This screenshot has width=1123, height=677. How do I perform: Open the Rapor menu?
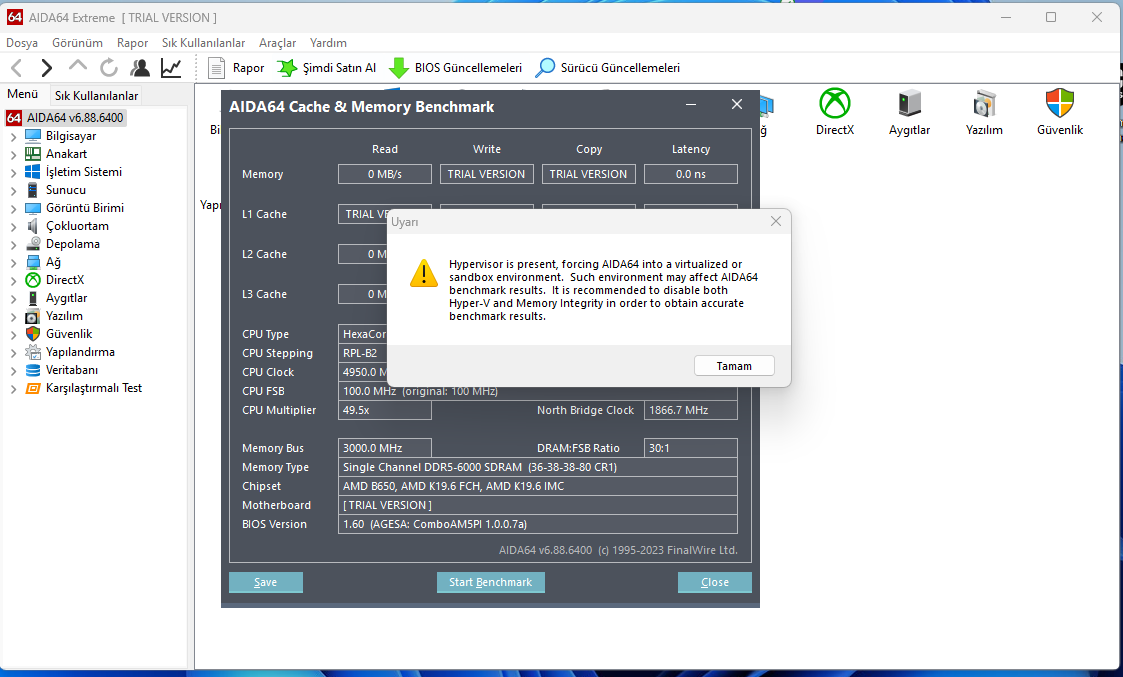132,43
